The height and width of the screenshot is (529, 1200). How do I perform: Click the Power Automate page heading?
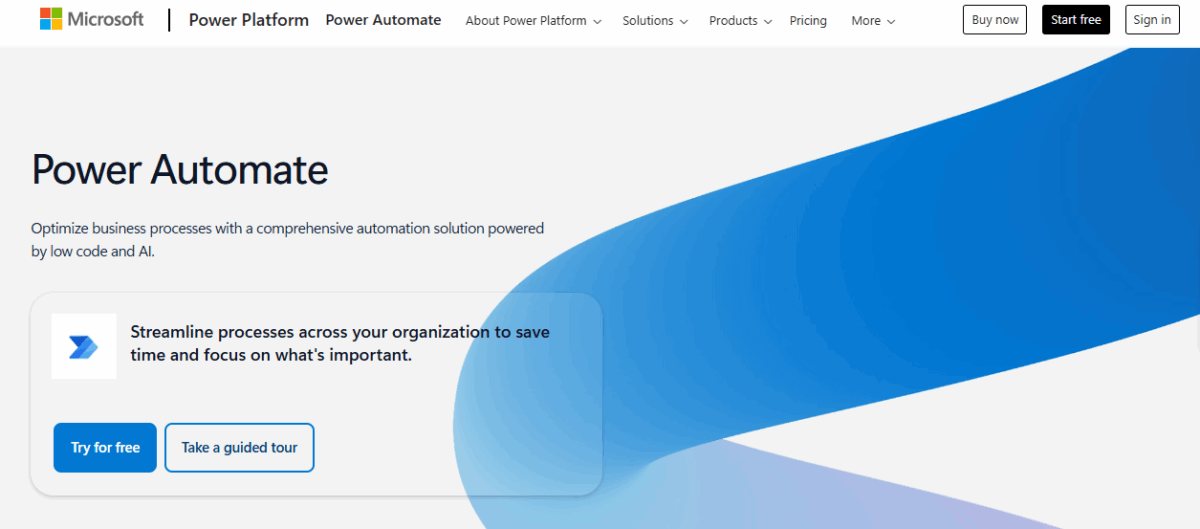tap(180, 169)
